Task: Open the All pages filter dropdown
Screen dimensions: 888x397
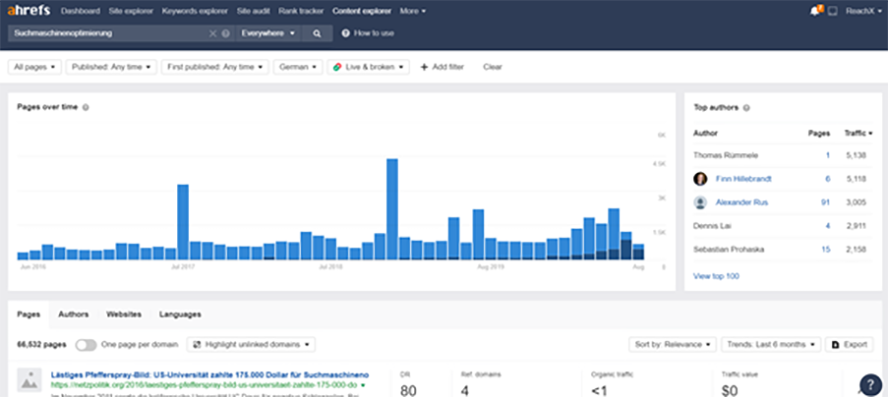Action: 35,67
